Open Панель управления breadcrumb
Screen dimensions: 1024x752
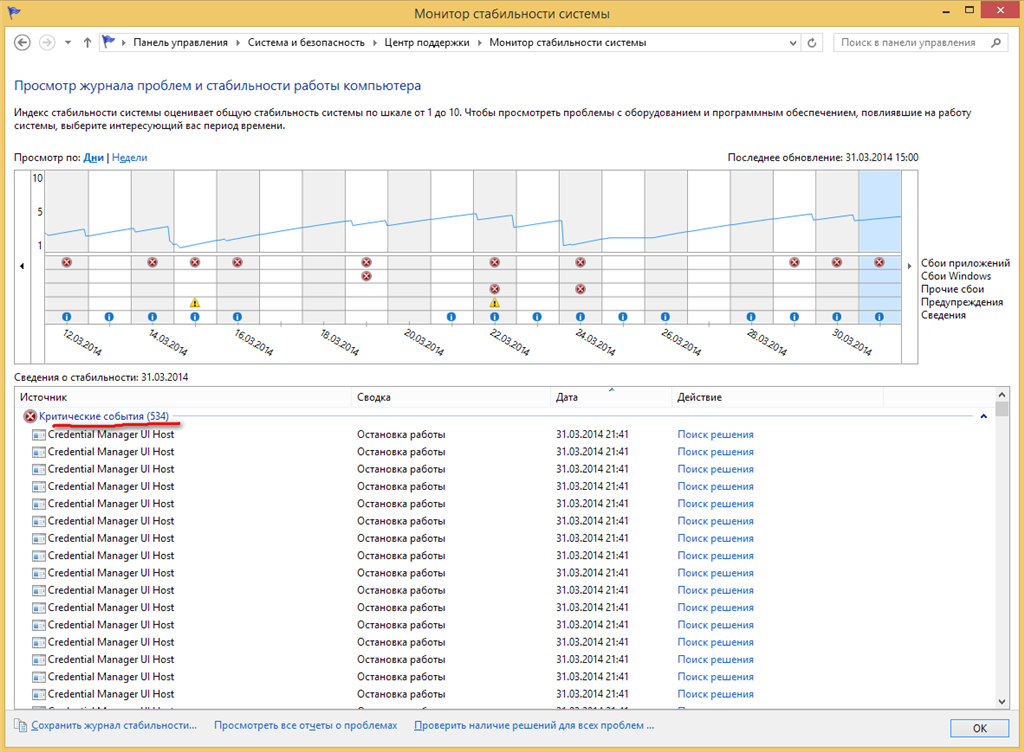click(180, 42)
